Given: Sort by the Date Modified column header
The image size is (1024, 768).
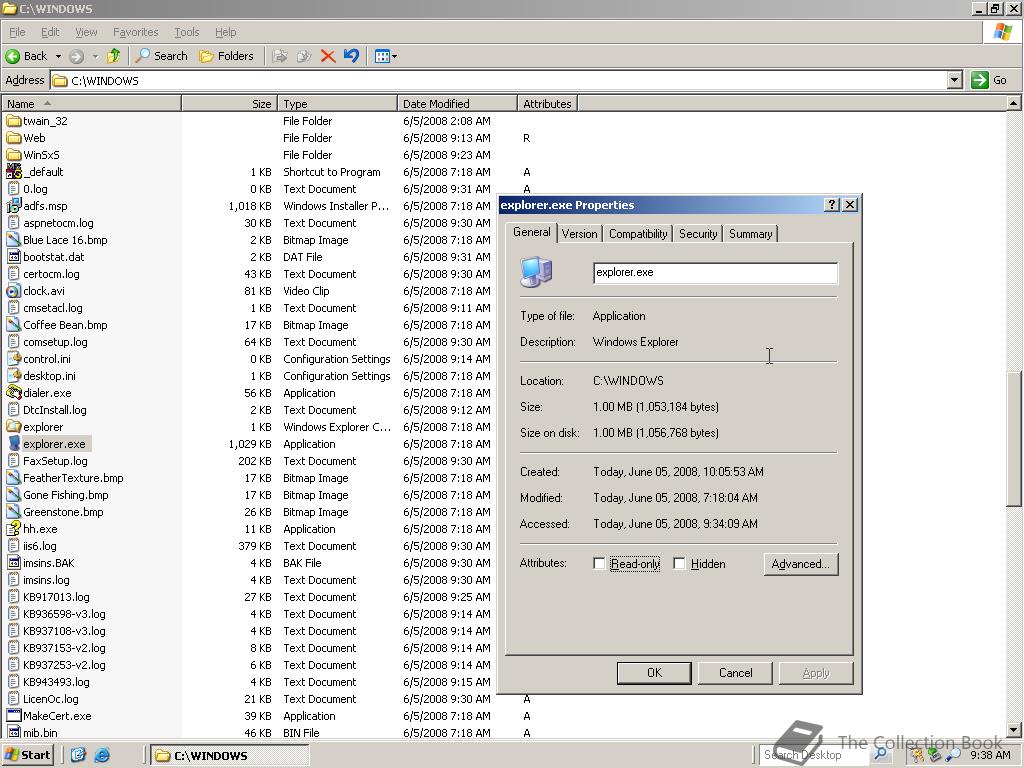Looking at the screenshot, I should [x=457, y=104].
